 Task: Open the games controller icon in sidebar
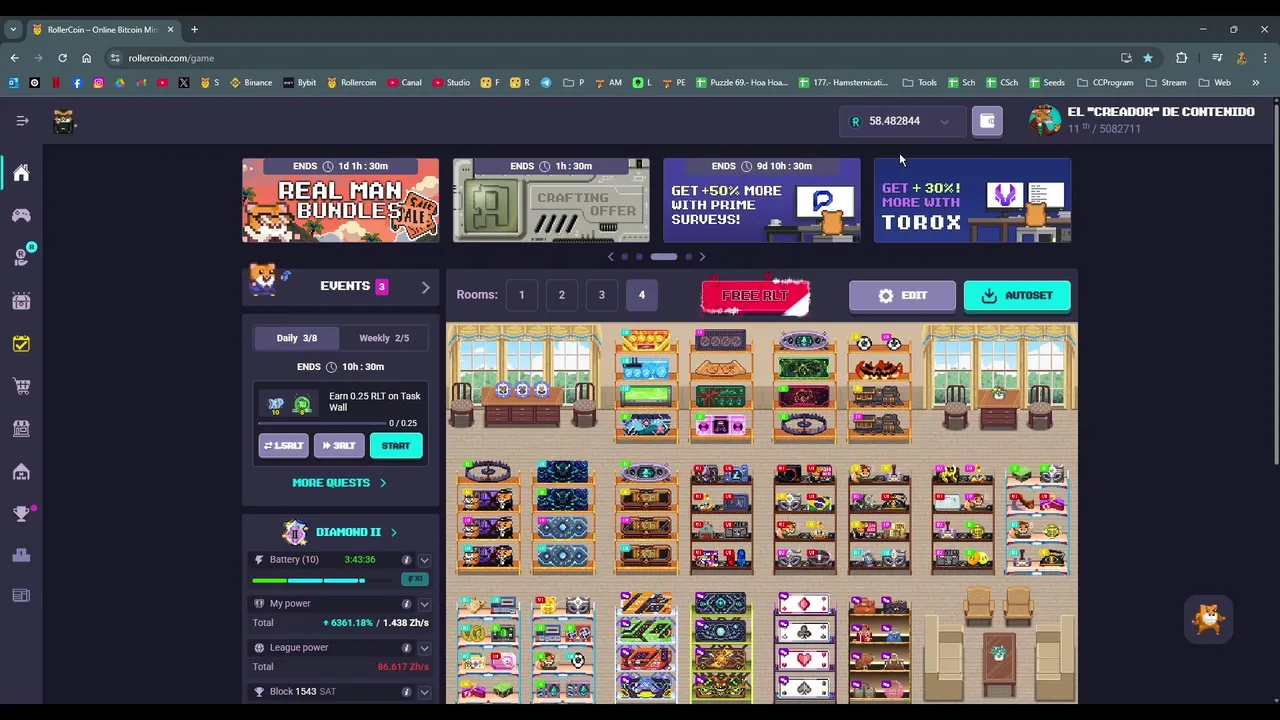click(x=21, y=215)
